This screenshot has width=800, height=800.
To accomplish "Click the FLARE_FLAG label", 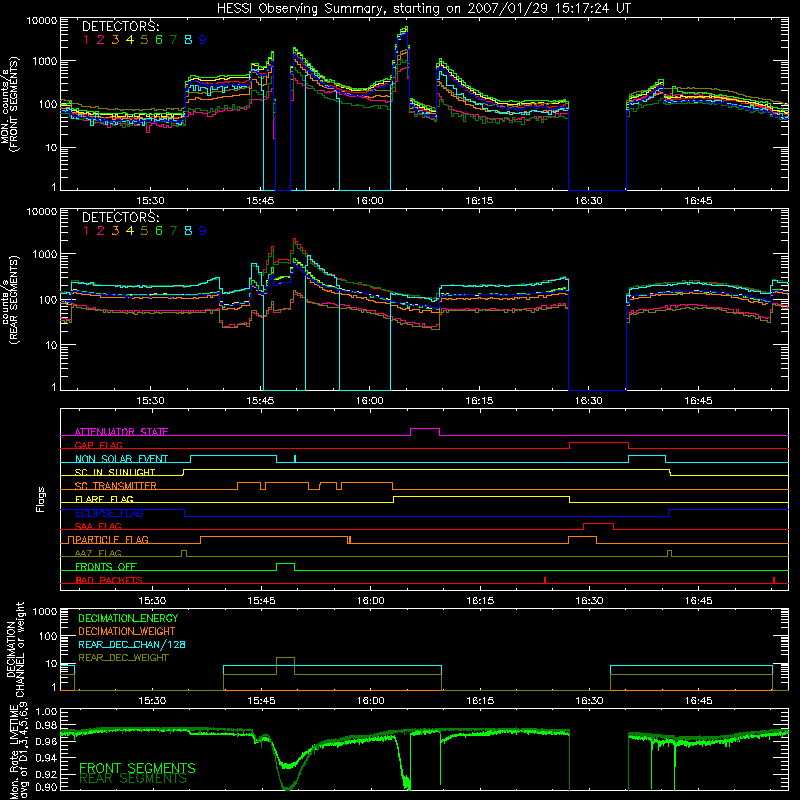I will (x=104, y=499).
